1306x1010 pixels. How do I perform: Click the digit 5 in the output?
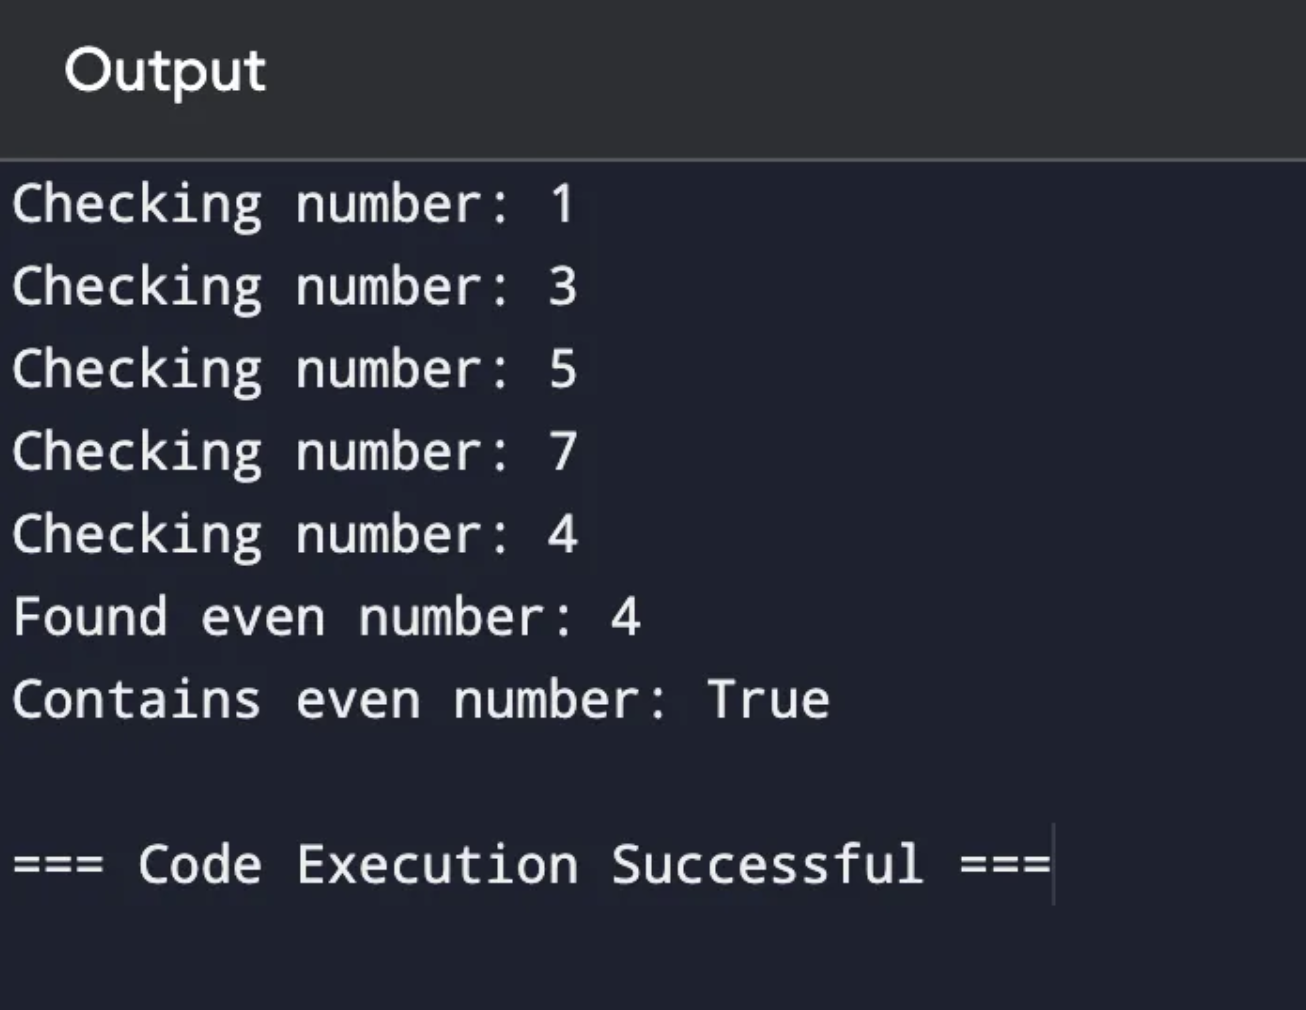pos(562,370)
